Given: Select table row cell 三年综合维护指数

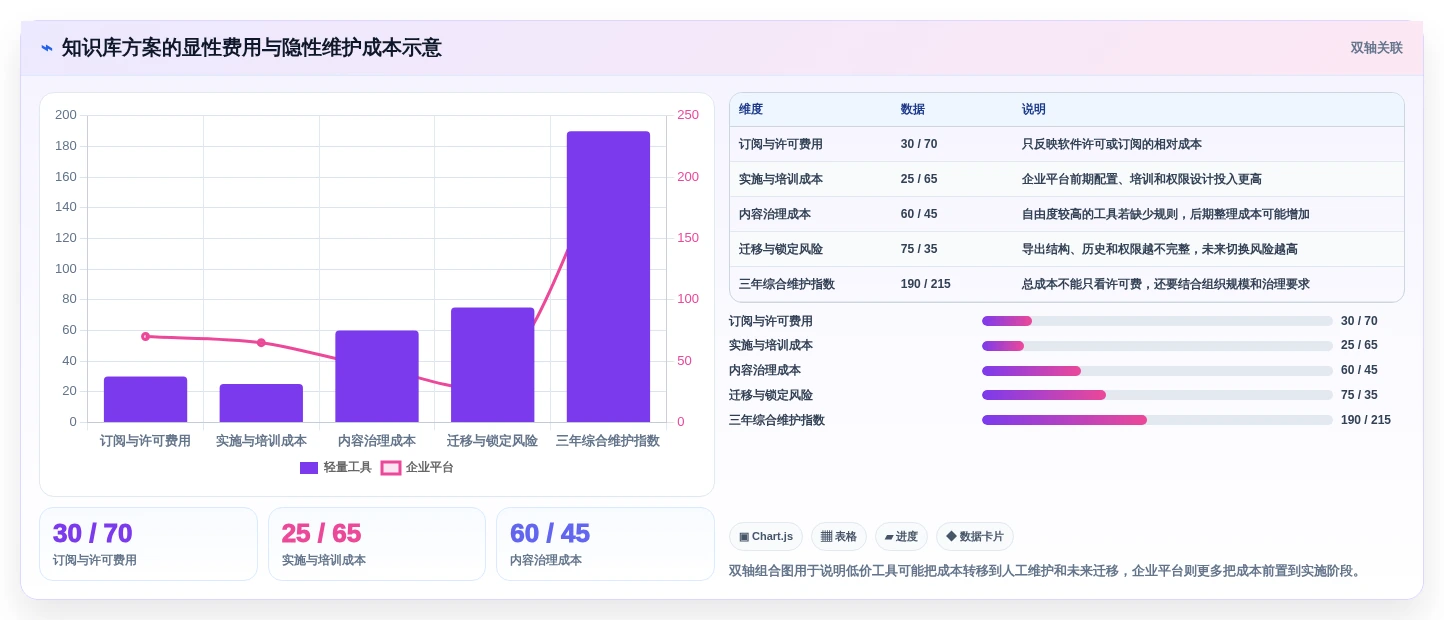Looking at the screenshot, I should [787, 284].
